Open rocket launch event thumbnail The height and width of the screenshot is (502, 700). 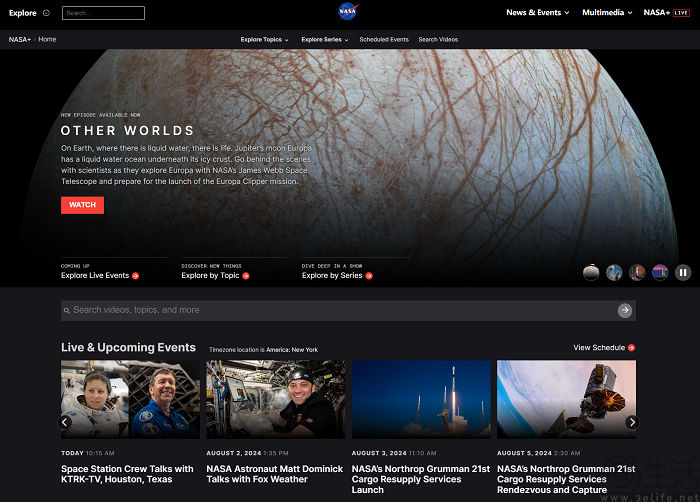pos(421,399)
